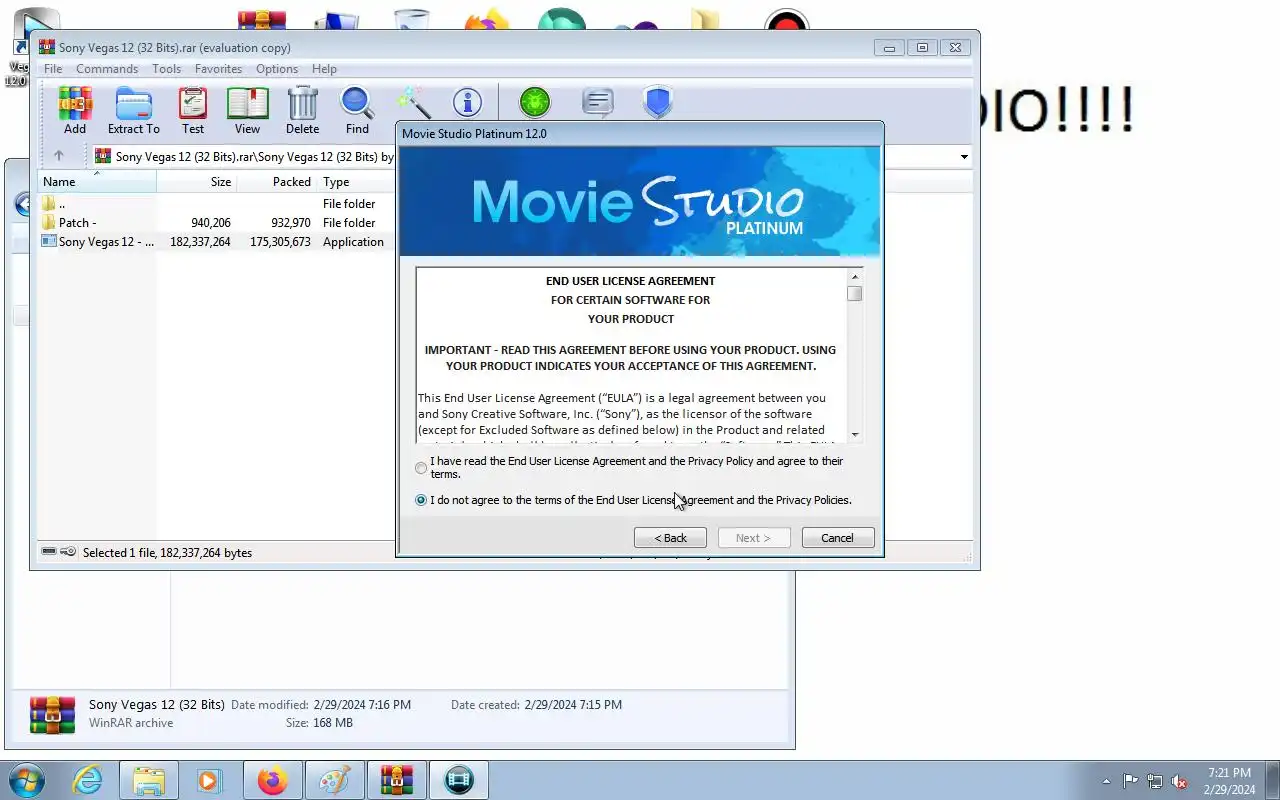Select the 'Sony Vegas 12 -' application row
The height and width of the screenshot is (800, 1280).
click(x=217, y=242)
